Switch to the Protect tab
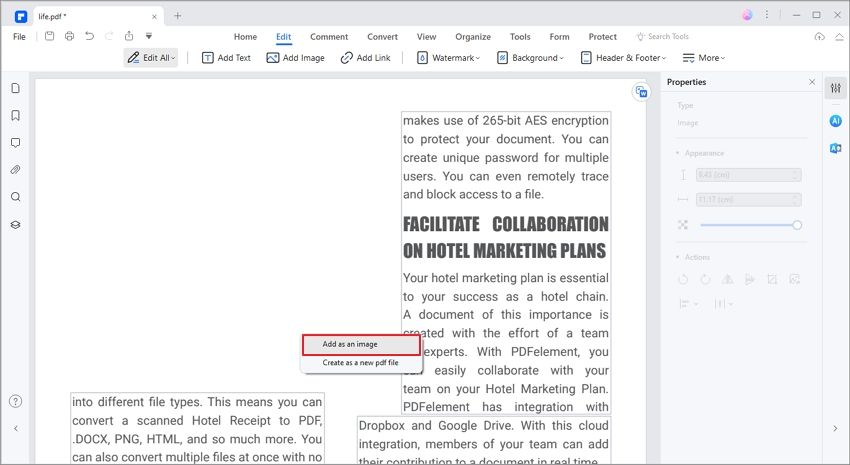Image resolution: width=850 pixels, height=465 pixels. click(x=603, y=37)
